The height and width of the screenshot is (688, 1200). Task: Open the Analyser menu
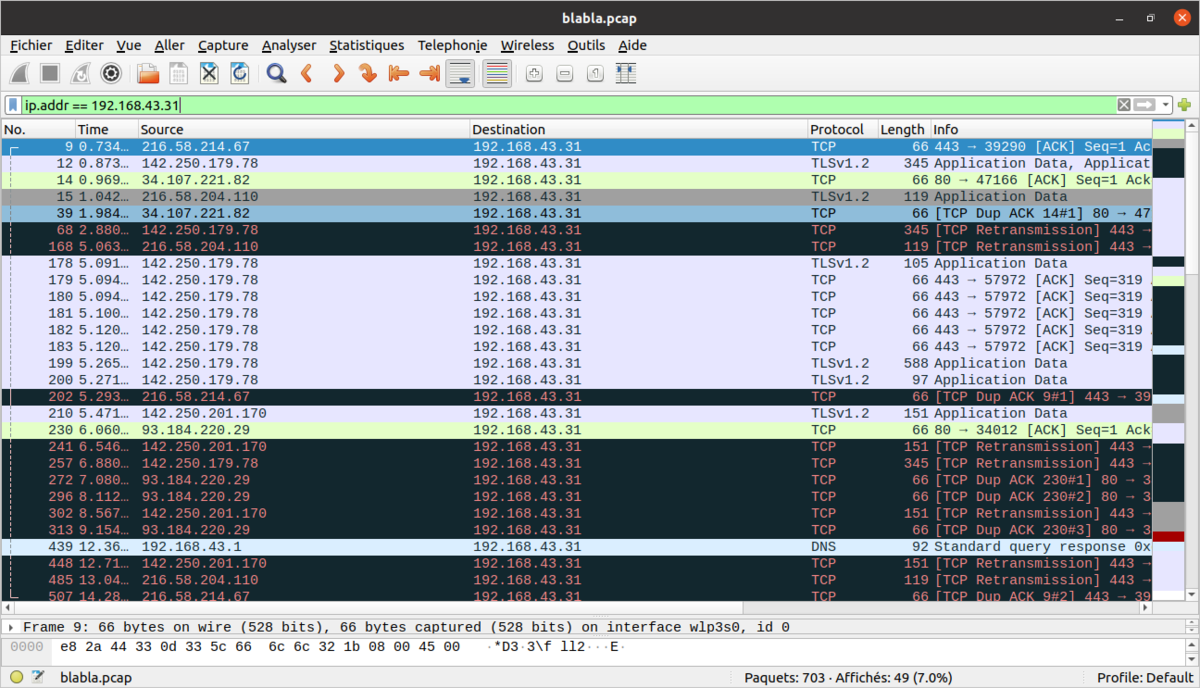pos(288,45)
